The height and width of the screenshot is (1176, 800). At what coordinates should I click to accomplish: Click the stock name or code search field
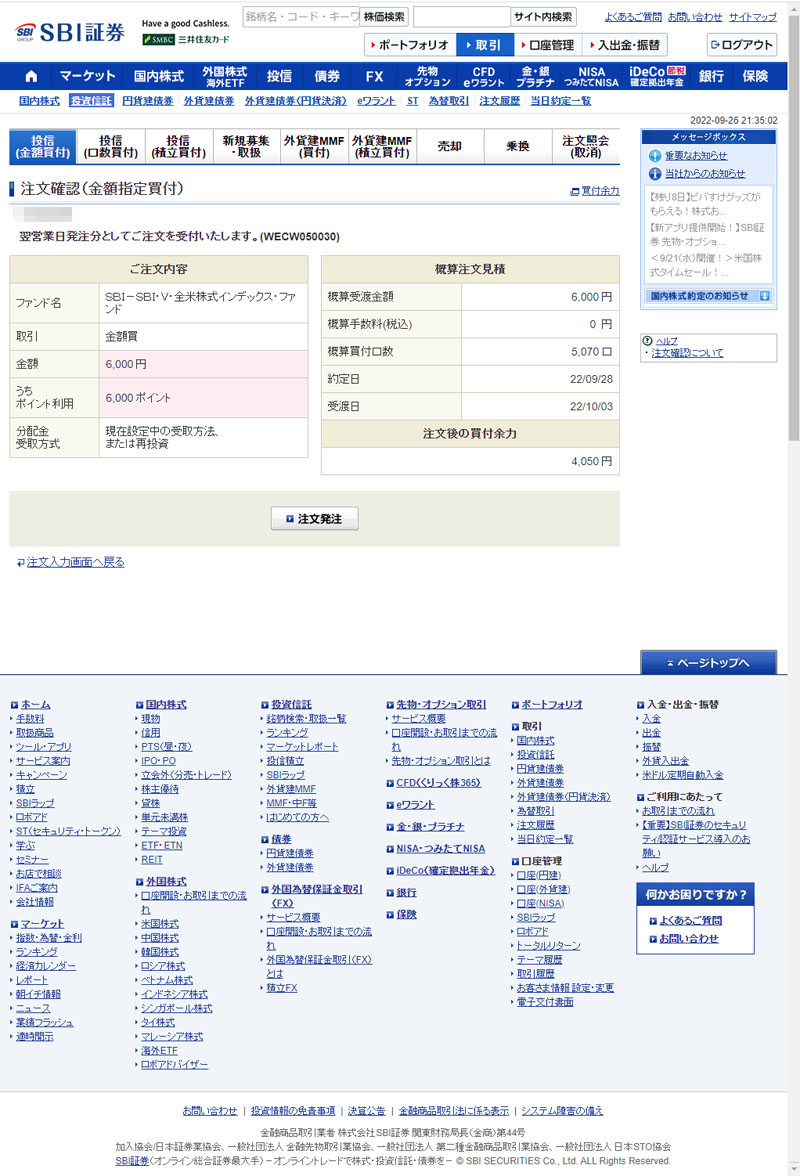(300, 17)
